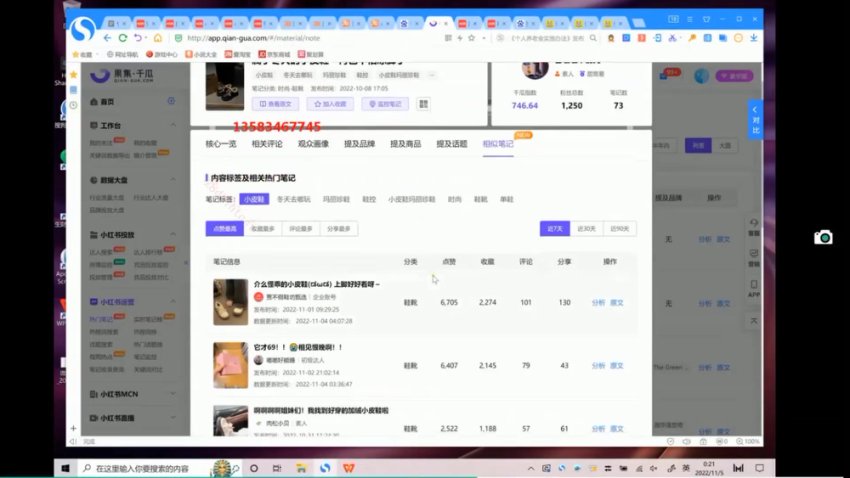Click the 首页 home item in sidebar
This screenshot has height=478, width=850.
click(x=107, y=102)
